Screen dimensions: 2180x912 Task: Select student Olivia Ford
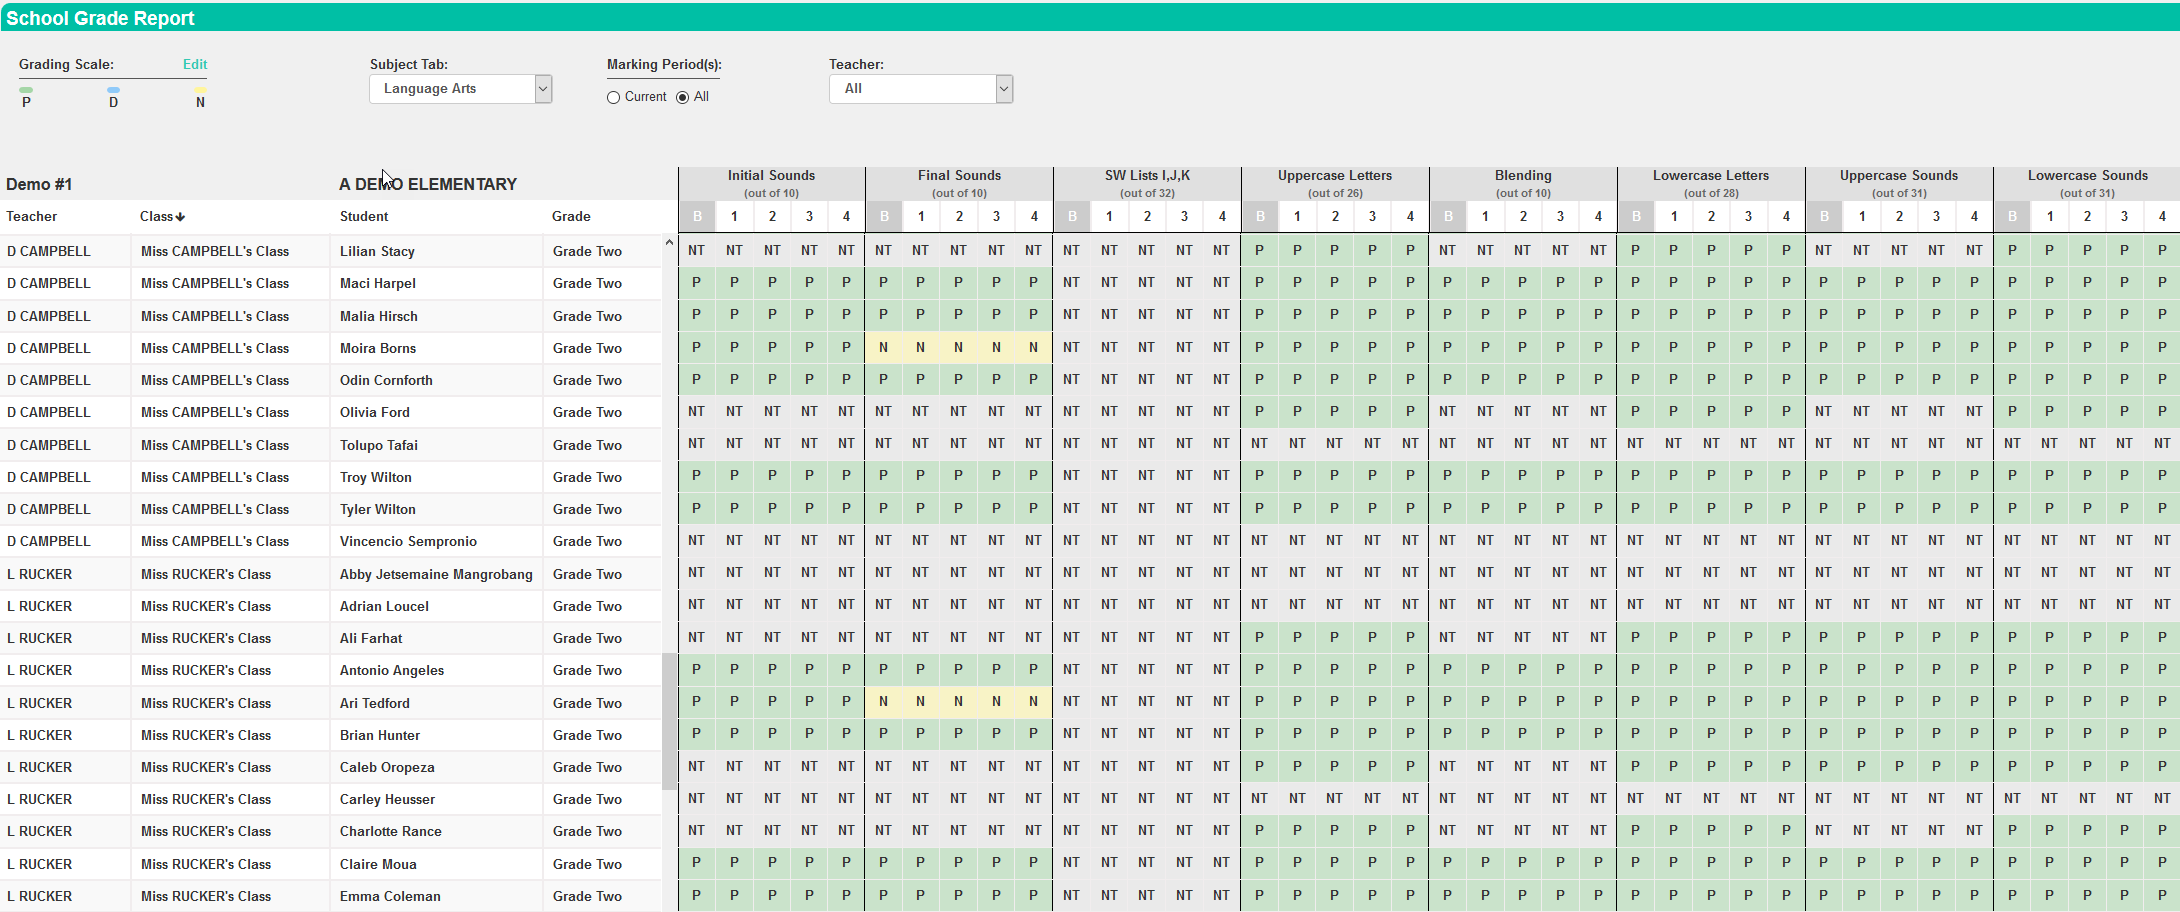(375, 412)
